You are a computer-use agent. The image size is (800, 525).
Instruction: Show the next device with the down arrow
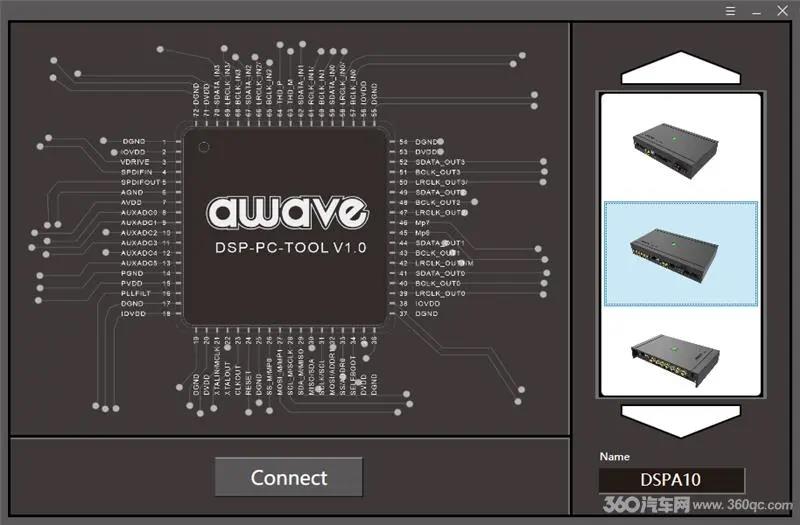(681, 421)
